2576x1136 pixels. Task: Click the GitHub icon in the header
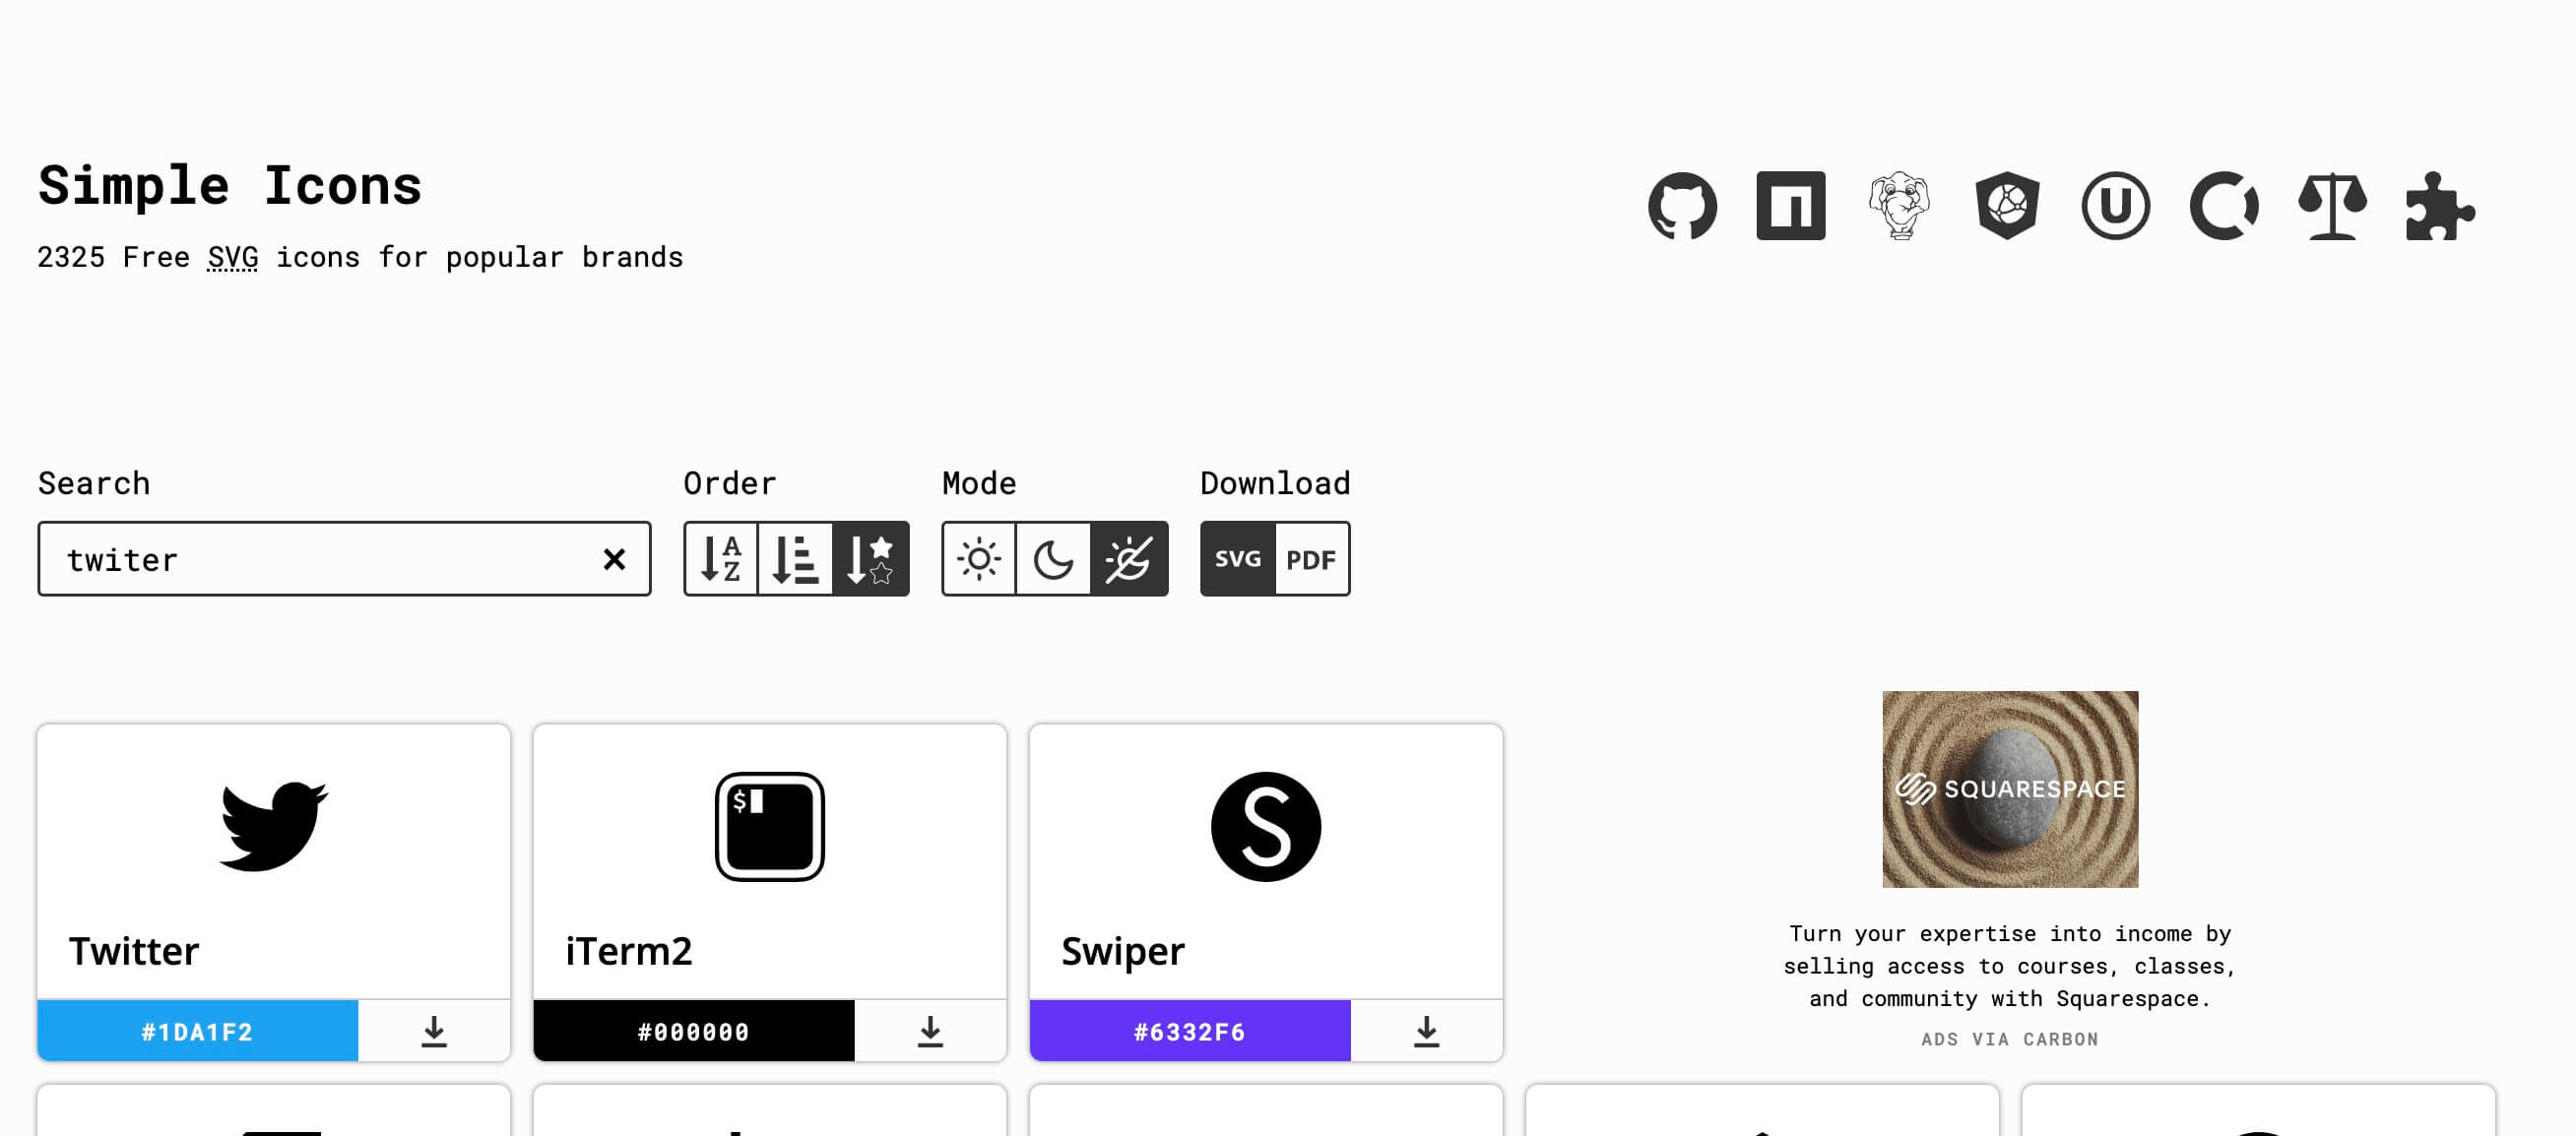[1682, 205]
